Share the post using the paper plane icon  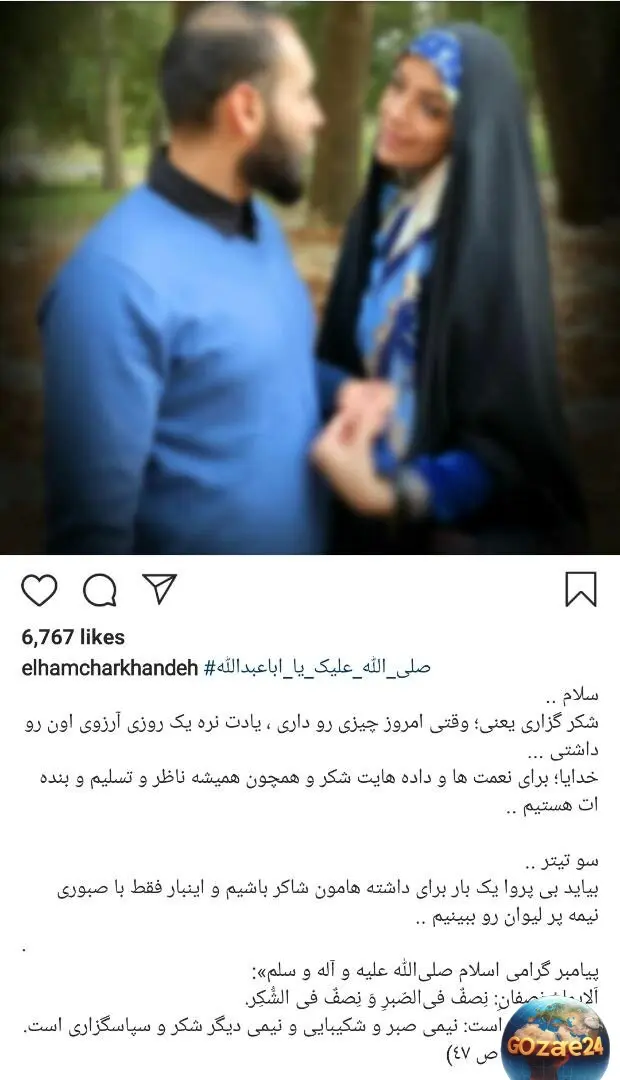[x=159, y=589]
